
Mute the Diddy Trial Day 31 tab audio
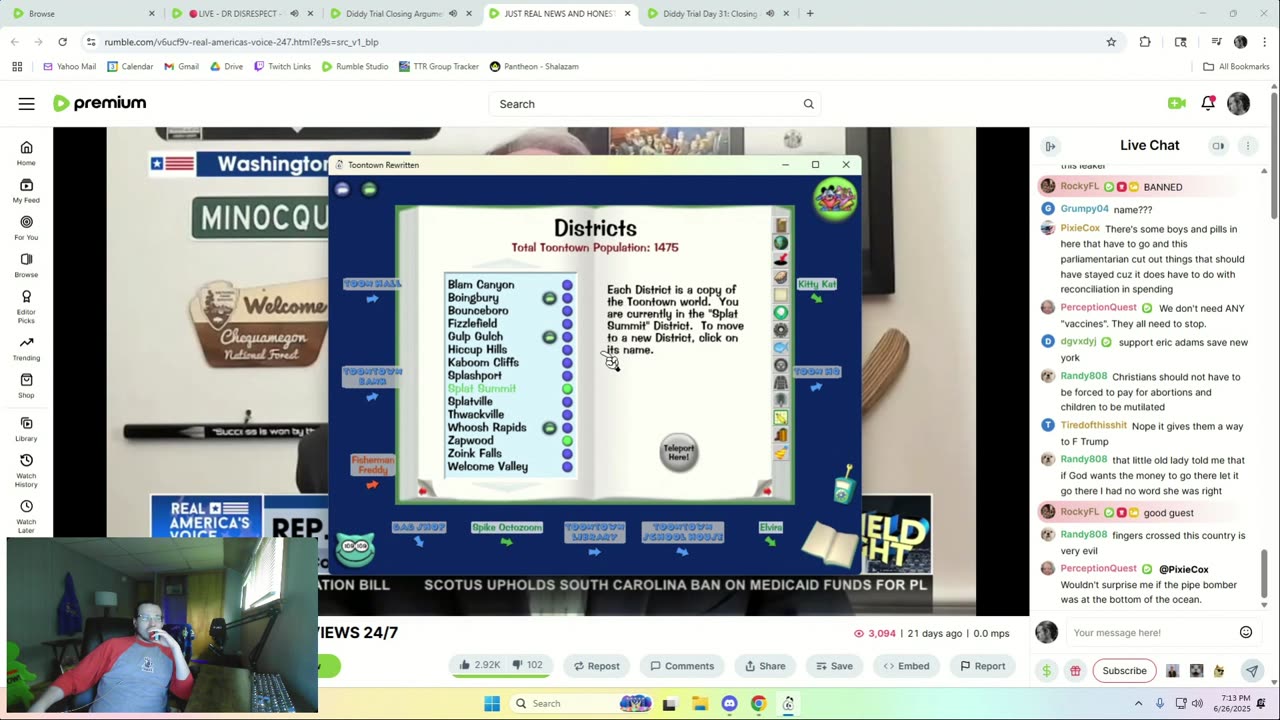pos(770,14)
